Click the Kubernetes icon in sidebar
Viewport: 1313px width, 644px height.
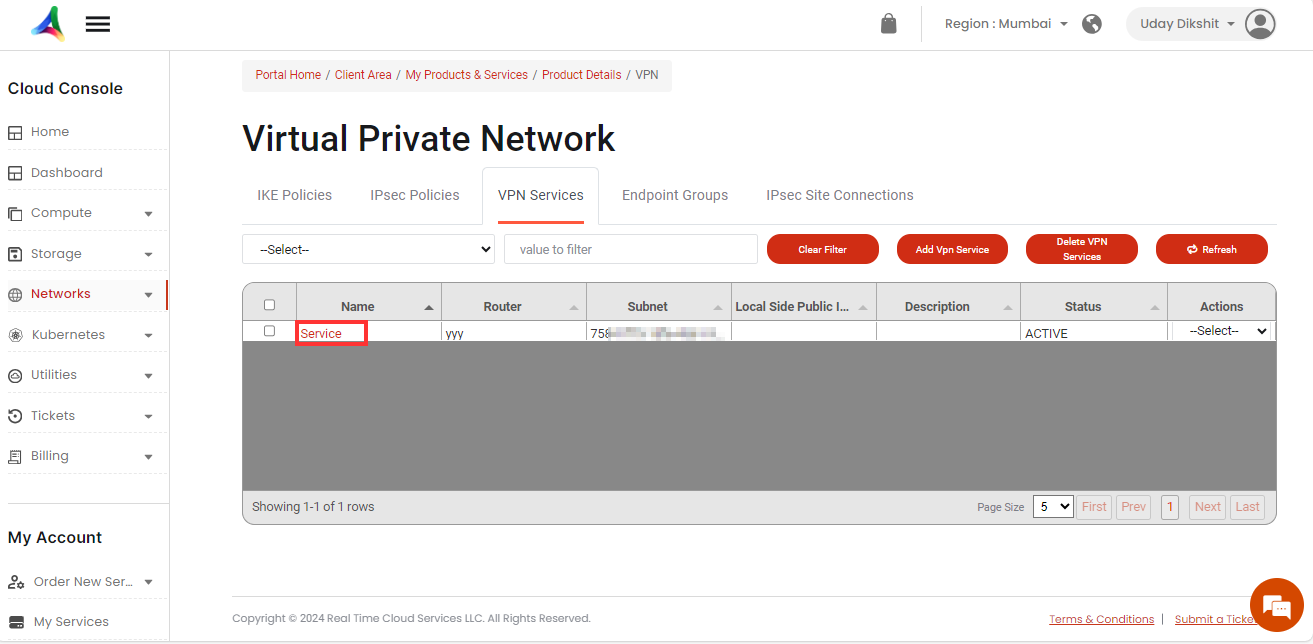coord(15,335)
